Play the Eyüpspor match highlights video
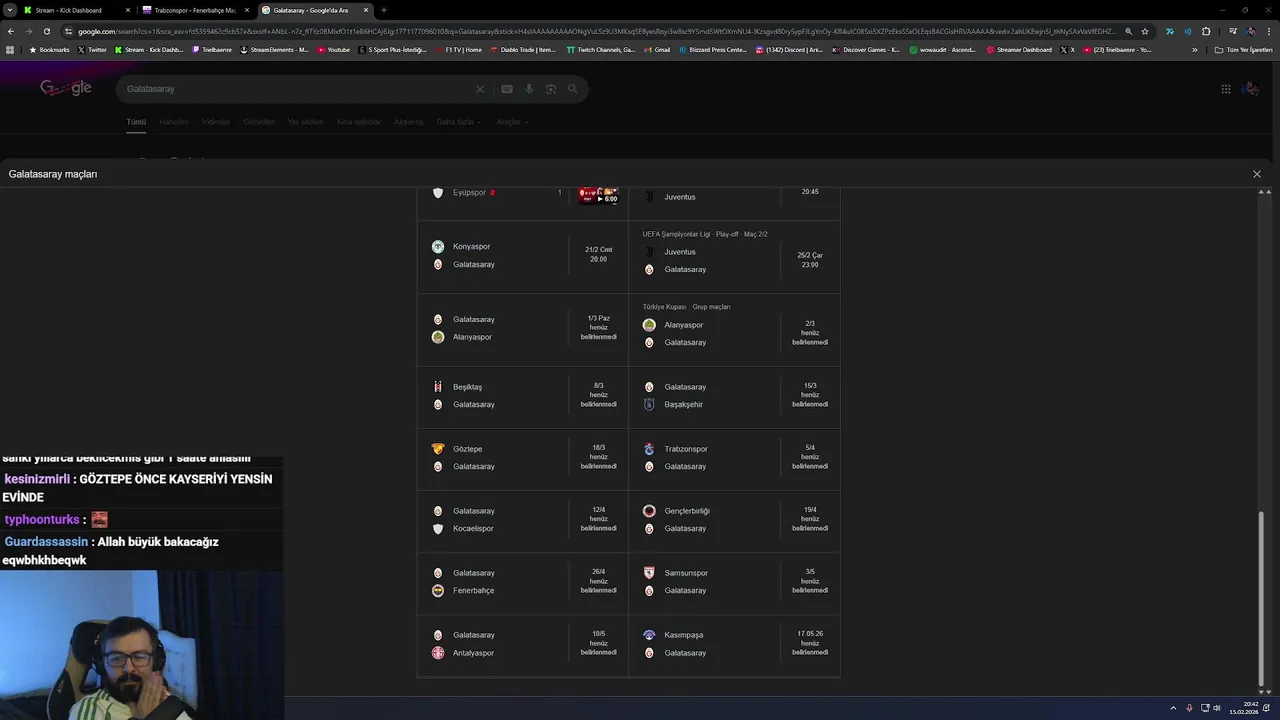The image size is (1280, 720). click(599, 196)
